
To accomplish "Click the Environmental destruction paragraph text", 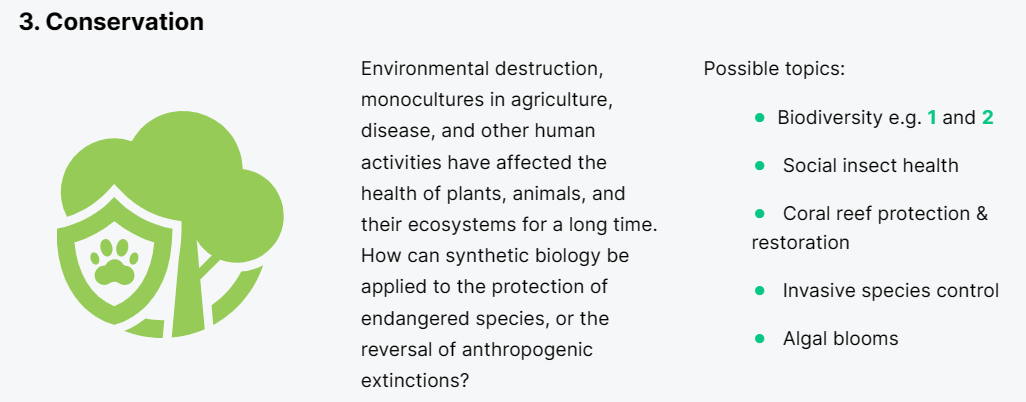I will [509, 225].
